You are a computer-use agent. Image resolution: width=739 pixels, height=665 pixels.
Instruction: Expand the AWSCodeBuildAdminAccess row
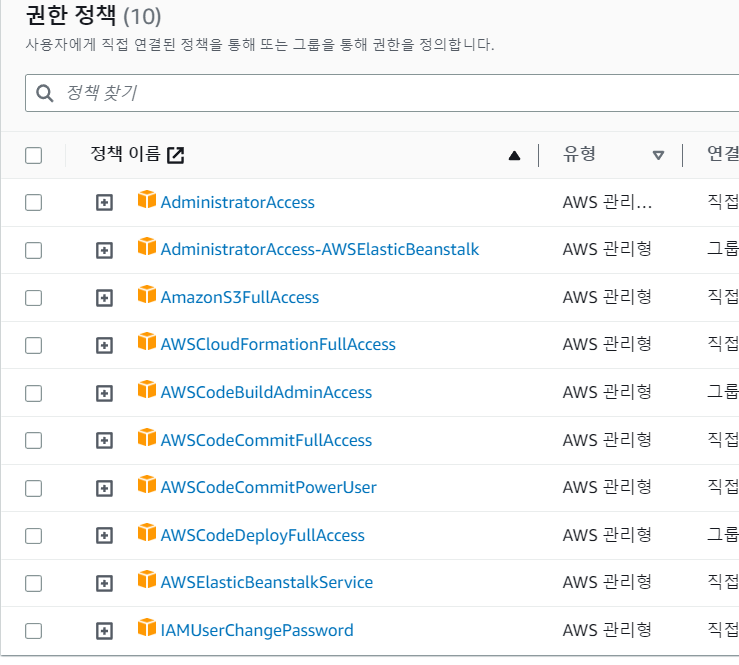[104, 393]
